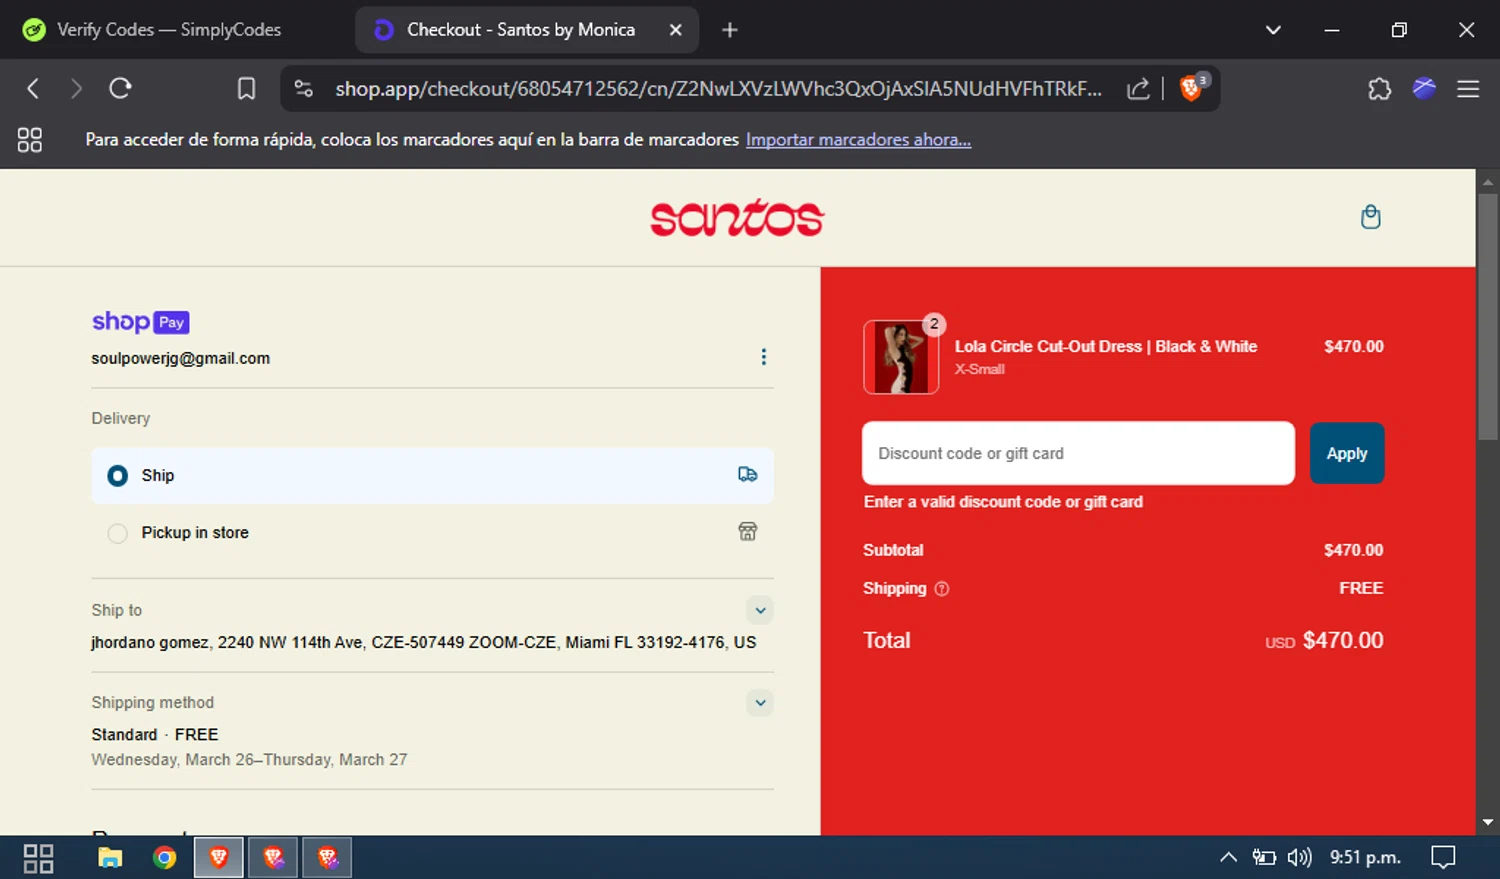Open the notifications center icon
The width and height of the screenshot is (1500, 879).
click(1443, 857)
